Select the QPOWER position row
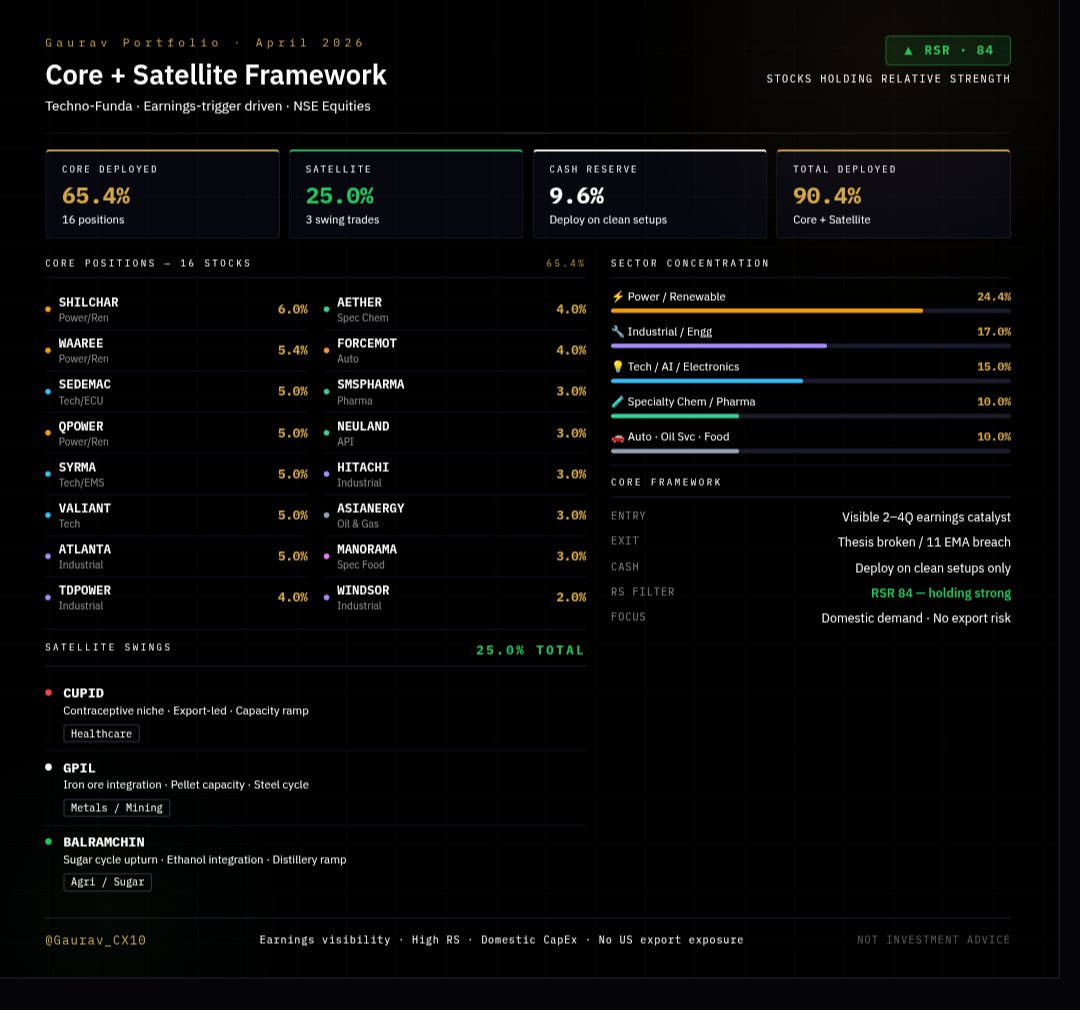1080x1010 pixels. click(x=176, y=433)
